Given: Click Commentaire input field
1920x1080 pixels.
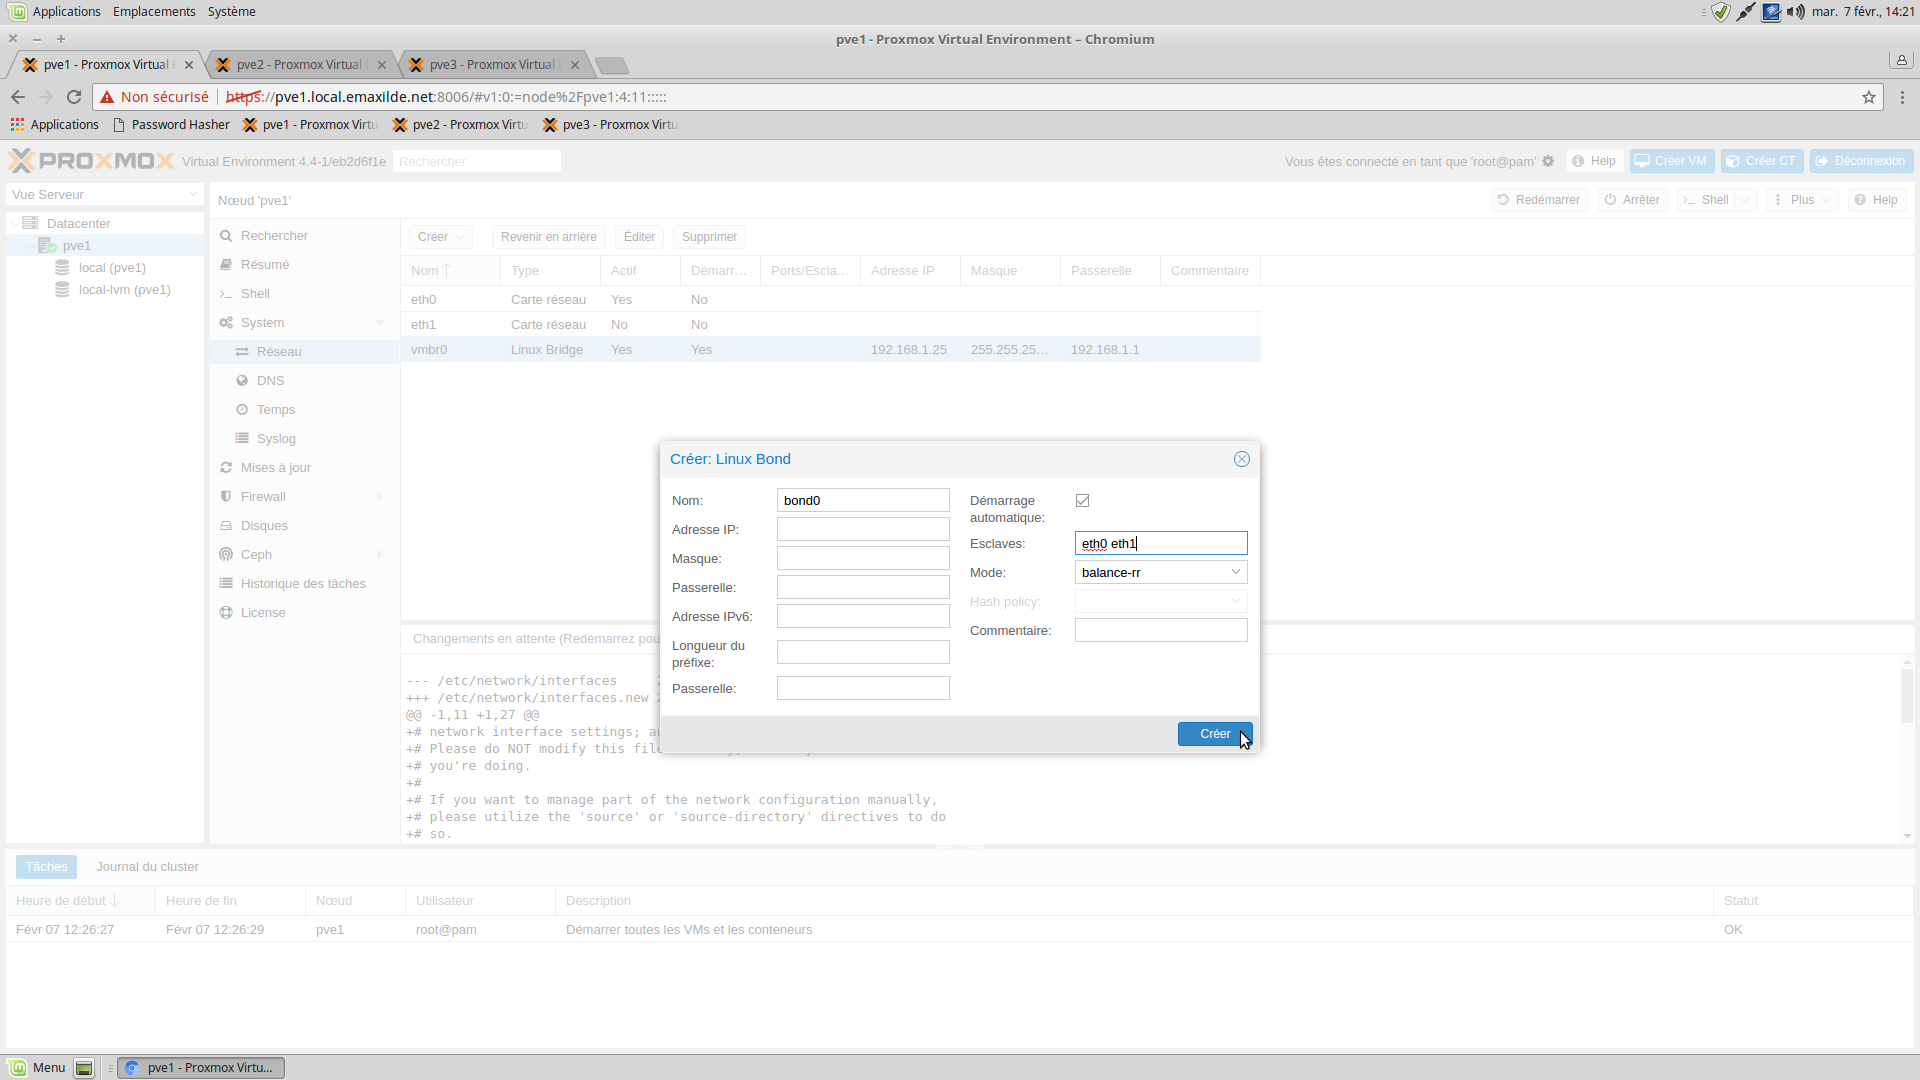Looking at the screenshot, I should (x=1161, y=630).
